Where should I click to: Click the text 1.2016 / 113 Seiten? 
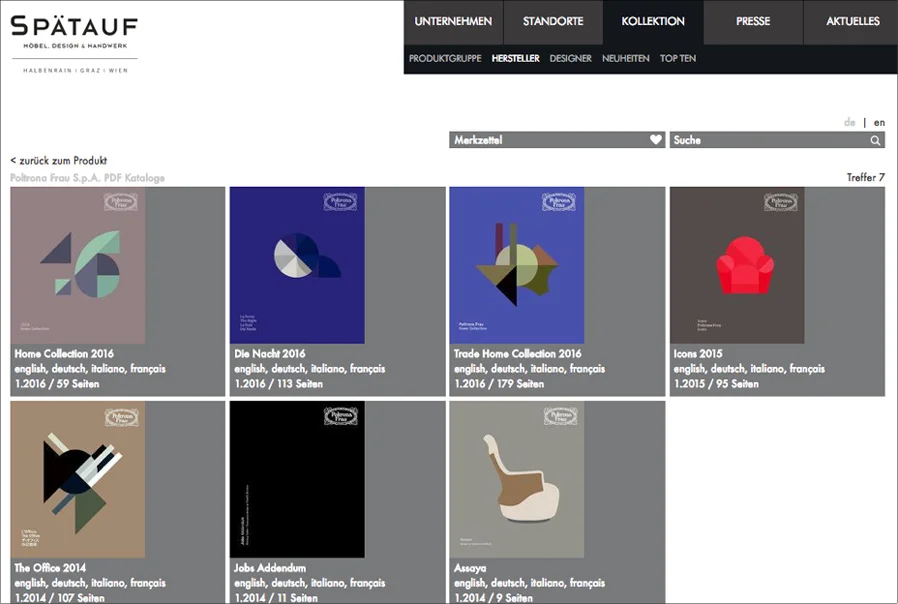click(278, 384)
